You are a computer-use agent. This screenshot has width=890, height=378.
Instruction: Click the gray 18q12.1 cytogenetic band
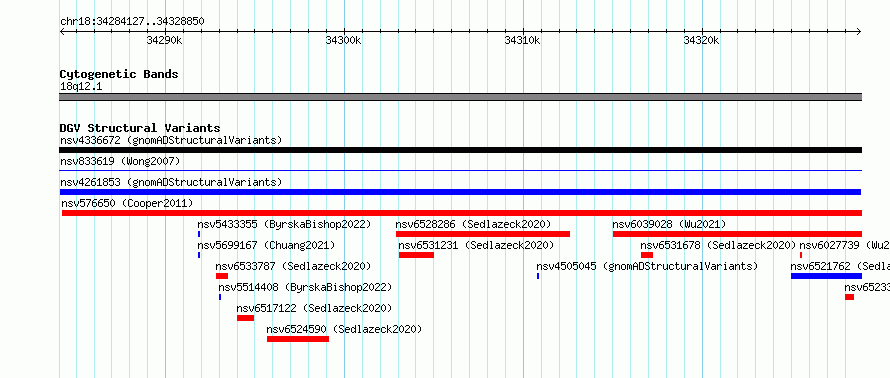[x=460, y=97]
